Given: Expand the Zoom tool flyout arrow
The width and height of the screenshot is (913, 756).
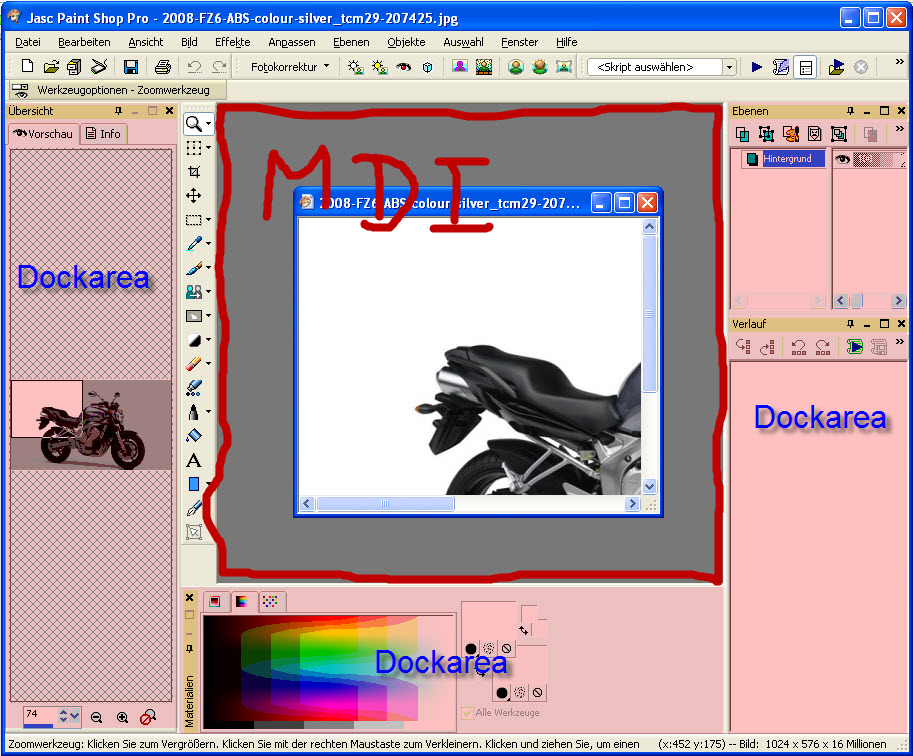Looking at the screenshot, I should 208,123.
